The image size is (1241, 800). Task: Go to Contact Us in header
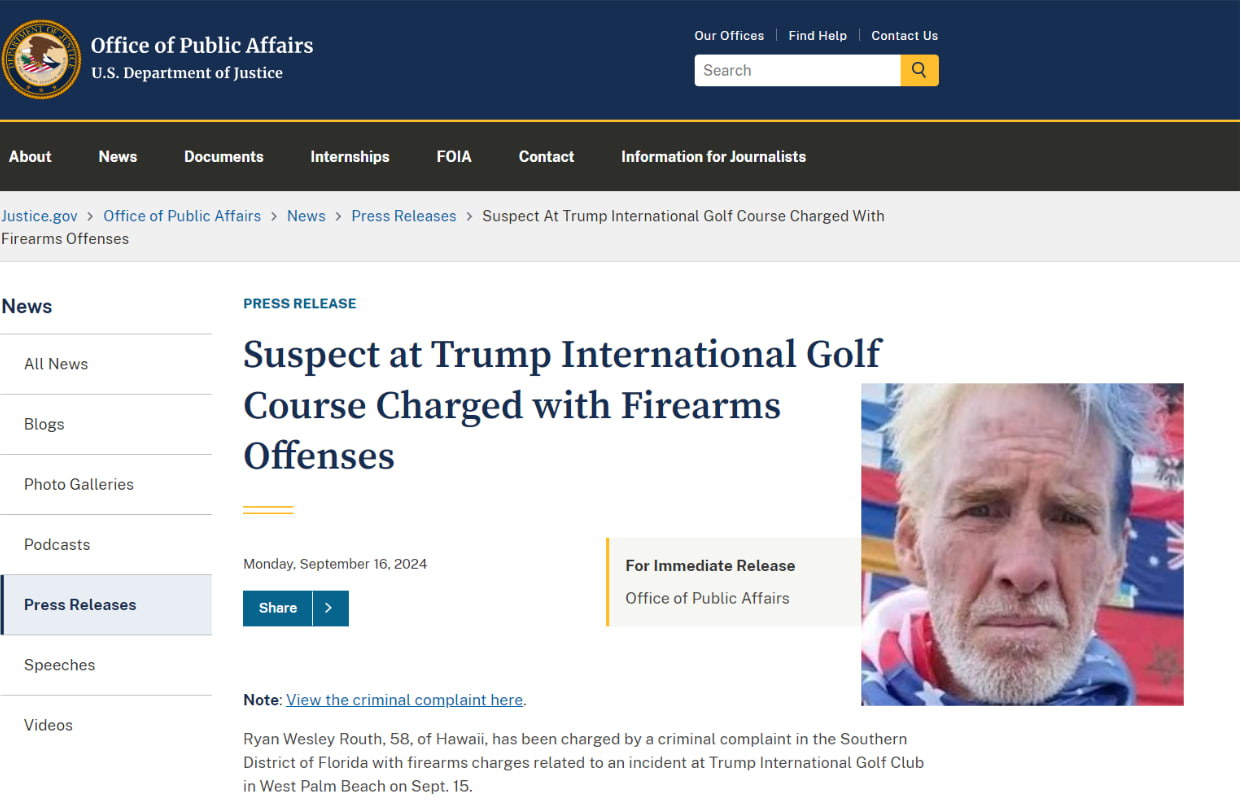[904, 35]
